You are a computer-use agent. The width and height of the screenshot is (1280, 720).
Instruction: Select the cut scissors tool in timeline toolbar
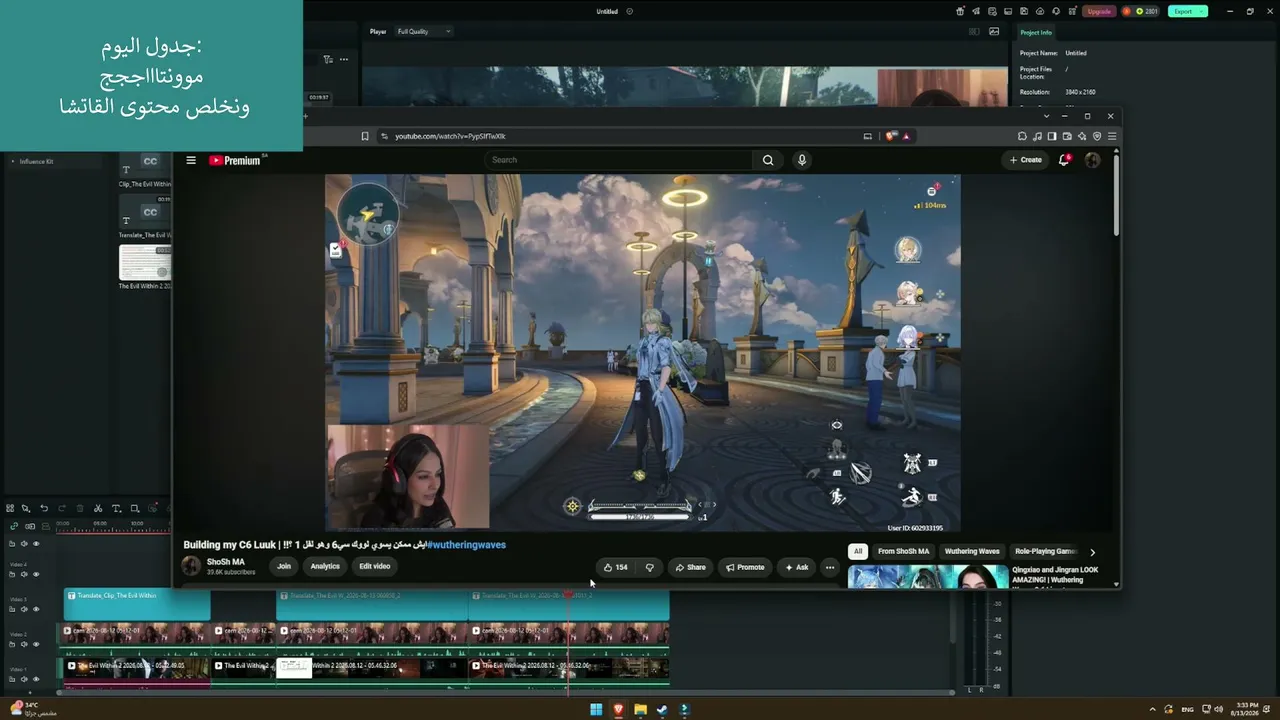coord(98,509)
